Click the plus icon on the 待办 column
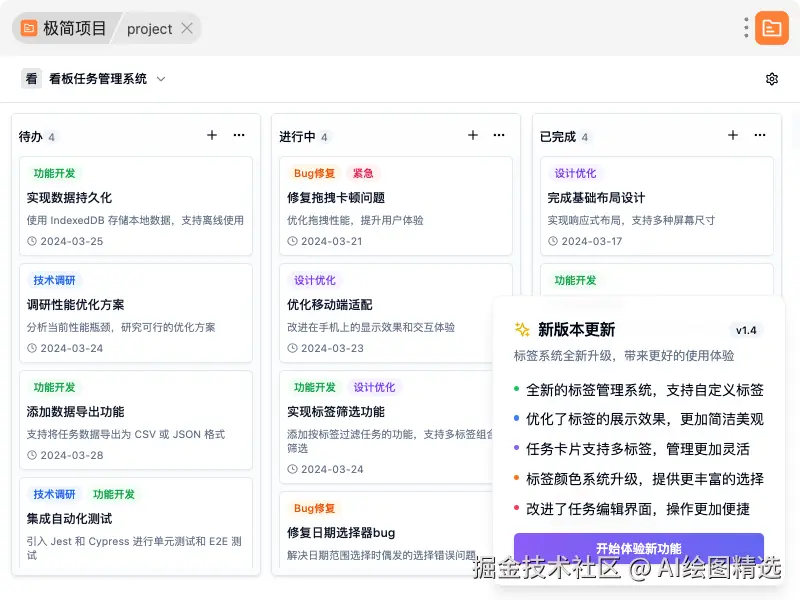The width and height of the screenshot is (800, 600). click(211, 134)
